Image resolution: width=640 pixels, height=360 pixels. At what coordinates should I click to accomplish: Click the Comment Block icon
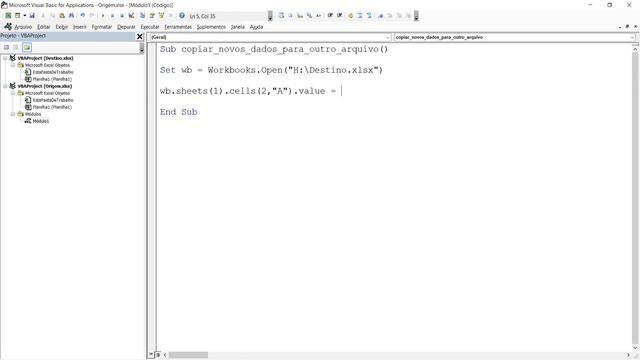click(x=360, y=16)
